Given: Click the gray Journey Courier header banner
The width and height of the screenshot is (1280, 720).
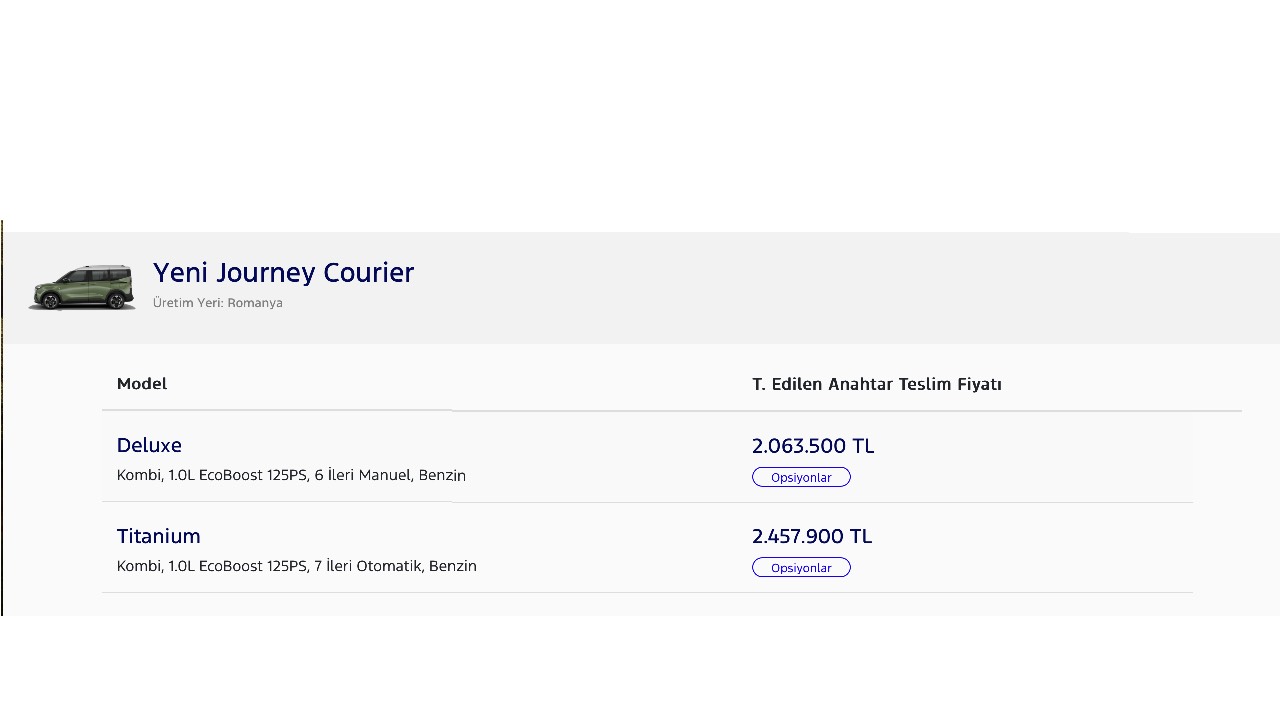Looking at the screenshot, I should [x=641, y=288].
